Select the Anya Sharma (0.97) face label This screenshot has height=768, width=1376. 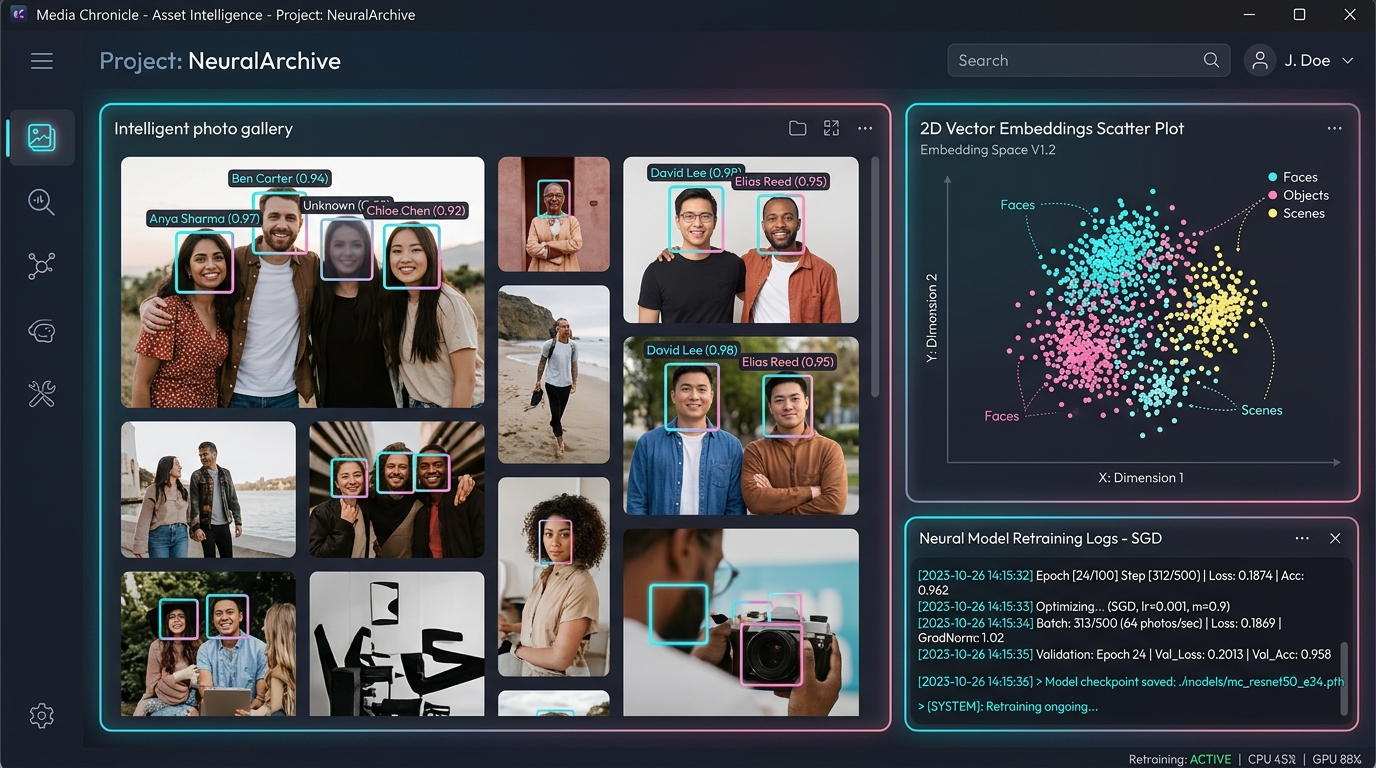205,218
